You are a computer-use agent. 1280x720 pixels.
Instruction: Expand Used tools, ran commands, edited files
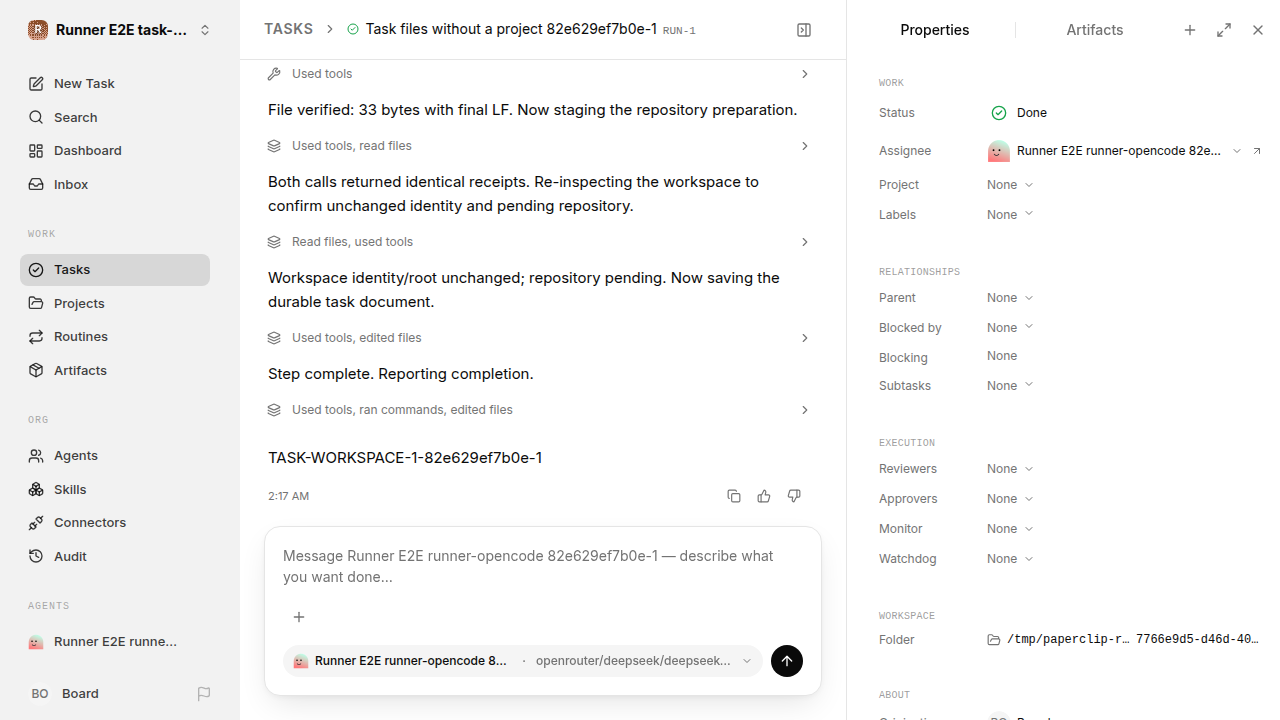[x=540, y=410]
